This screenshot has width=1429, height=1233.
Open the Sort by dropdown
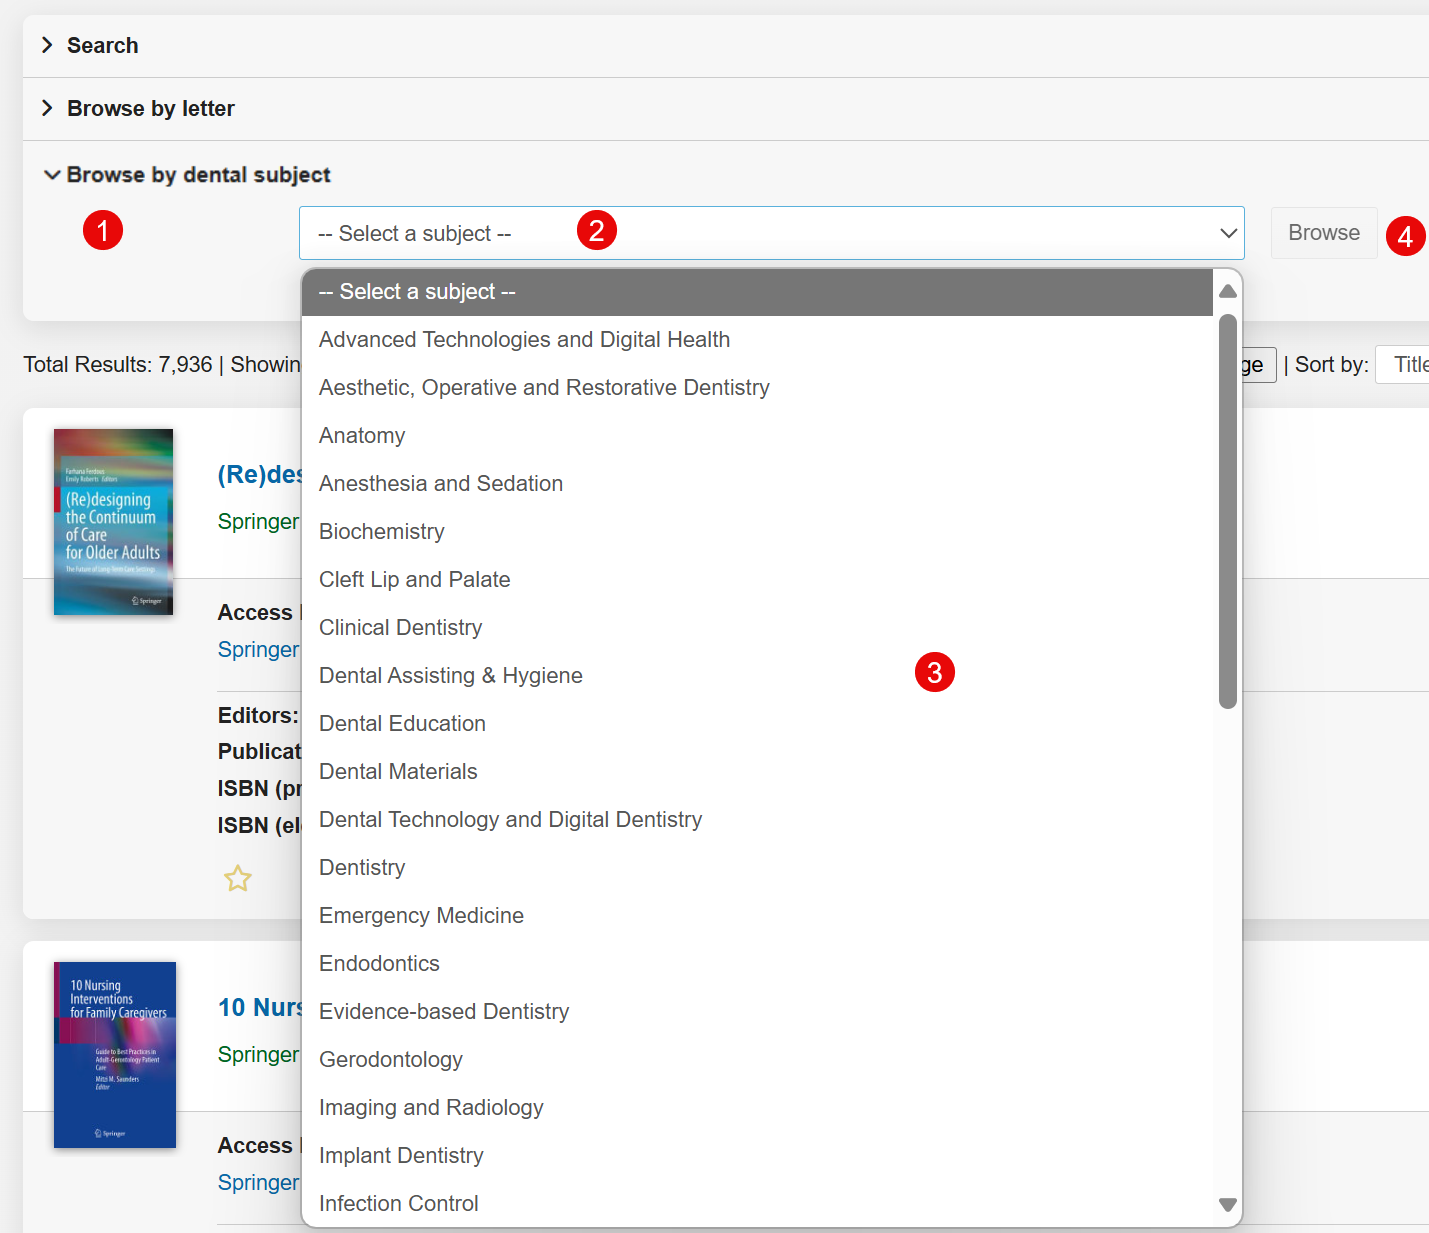[1404, 365]
